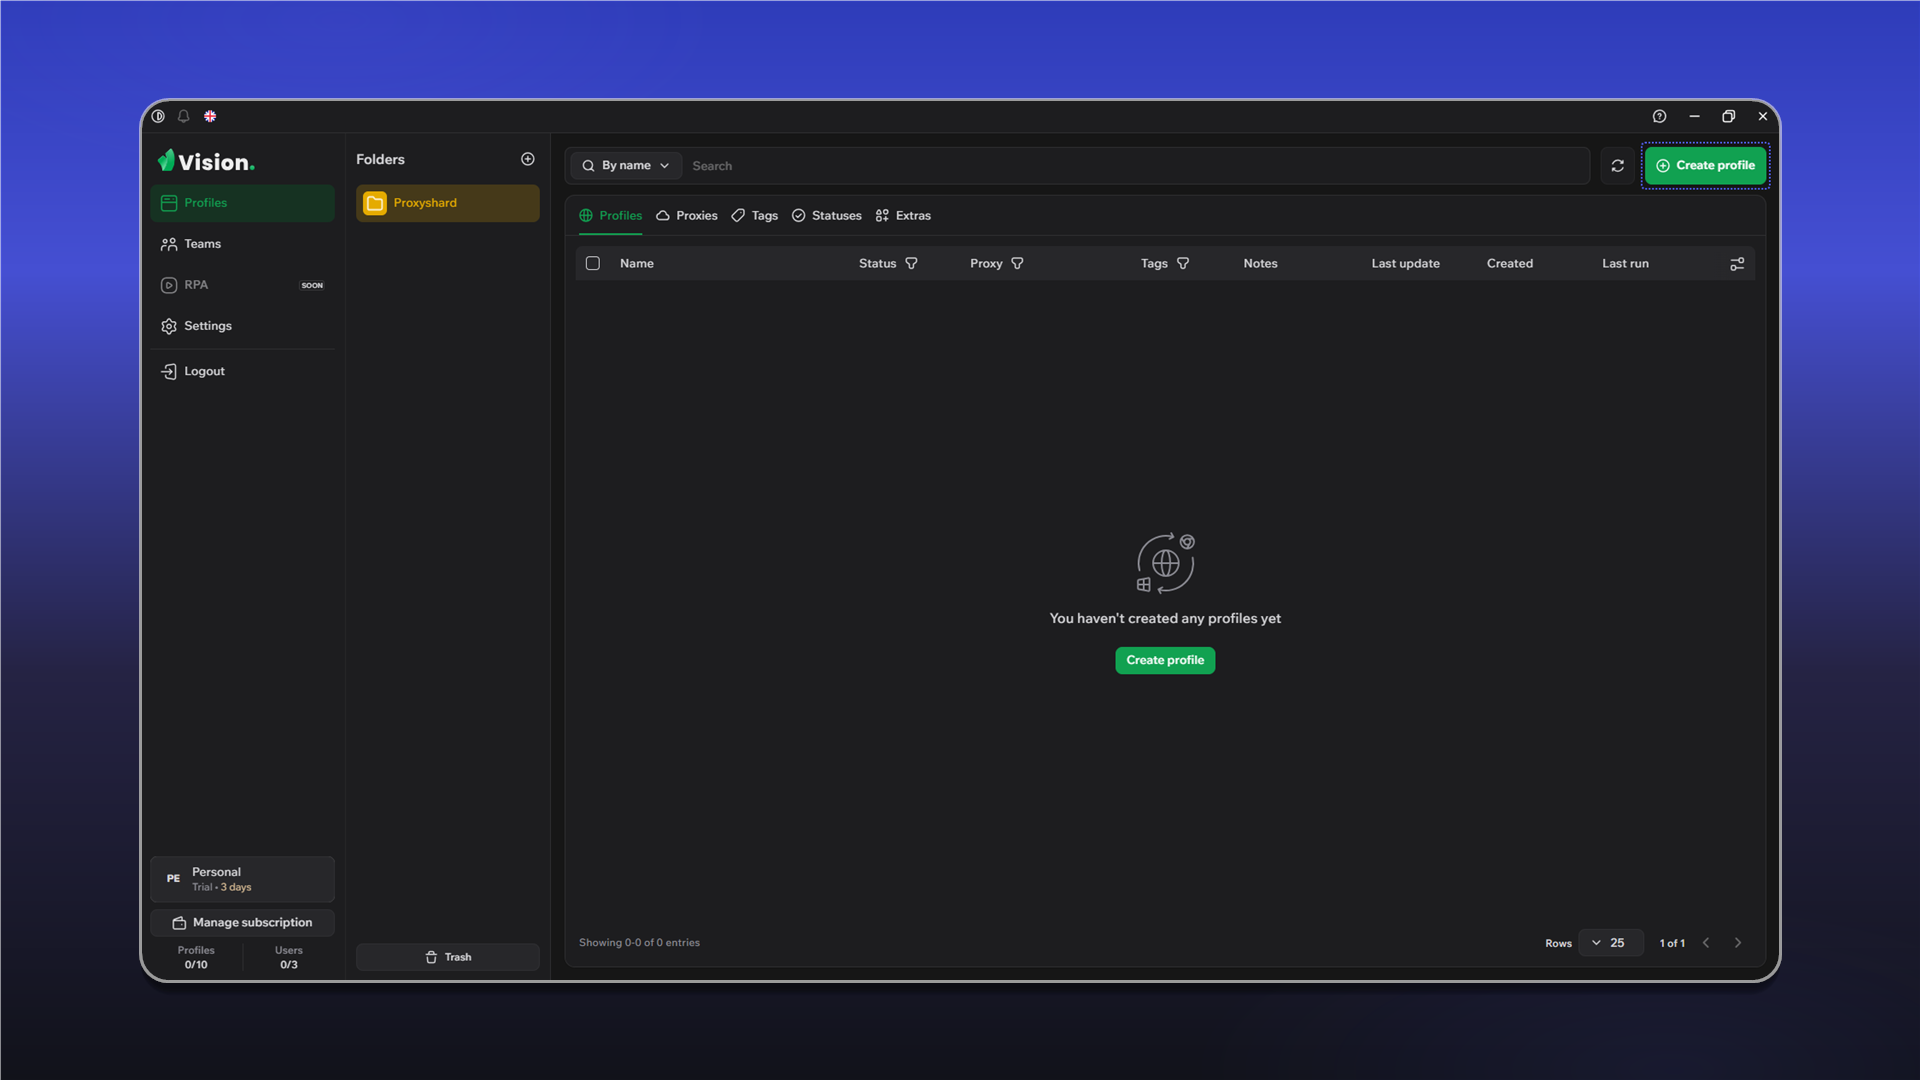Add a new folder with plus icon
Viewport: 1920px width, 1080px height.
point(528,159)
